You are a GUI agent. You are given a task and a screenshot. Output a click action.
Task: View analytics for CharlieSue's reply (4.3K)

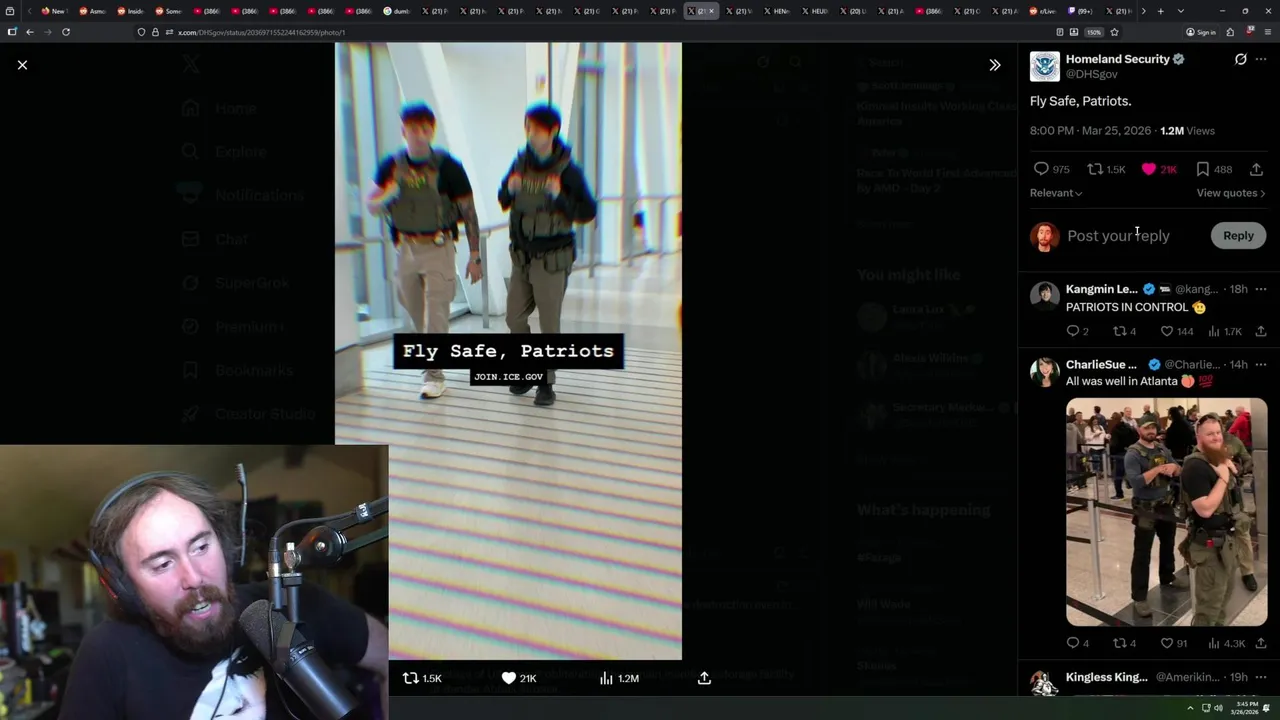coord(1227,643)
